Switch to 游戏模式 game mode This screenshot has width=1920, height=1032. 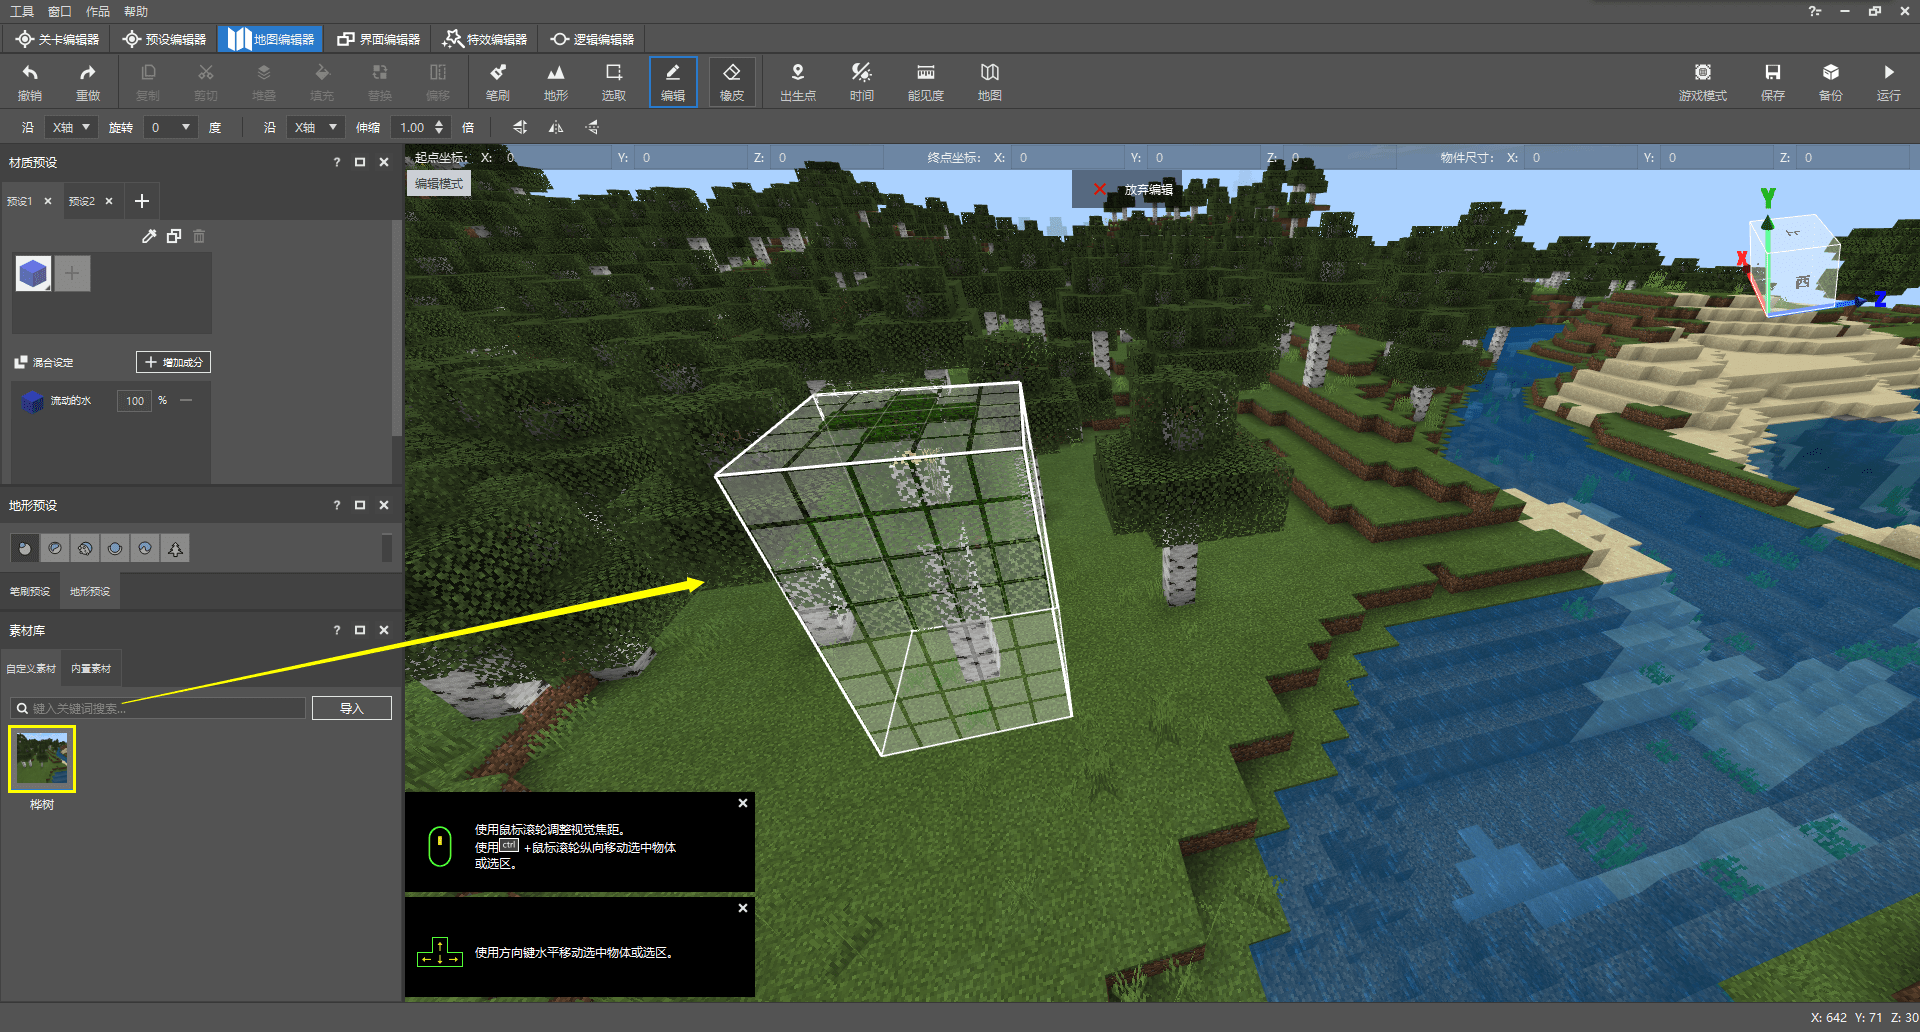(x=1703, y=81)
